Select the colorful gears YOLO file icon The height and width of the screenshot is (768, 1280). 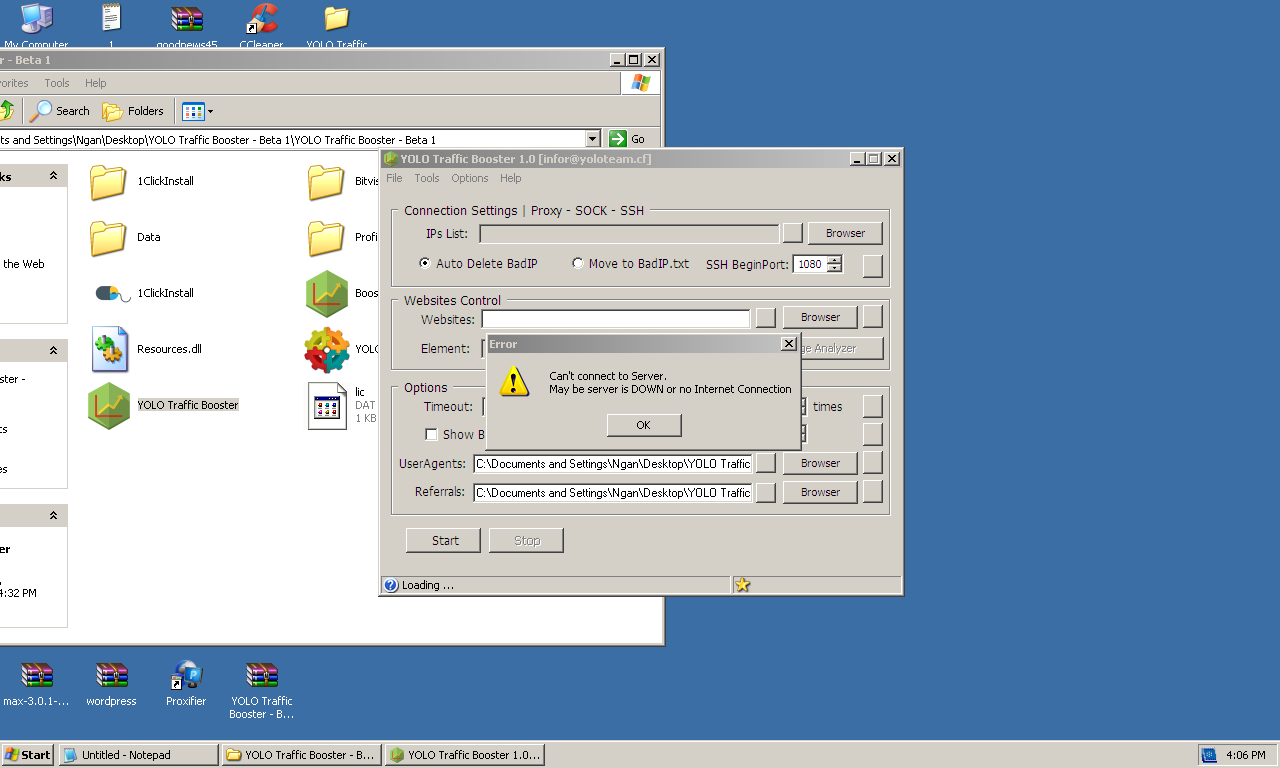[327, 349]
